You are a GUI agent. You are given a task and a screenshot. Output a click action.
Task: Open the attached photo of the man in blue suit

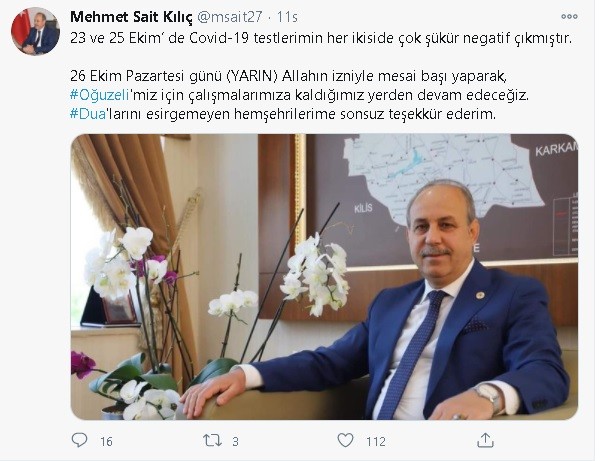[324, 277]
